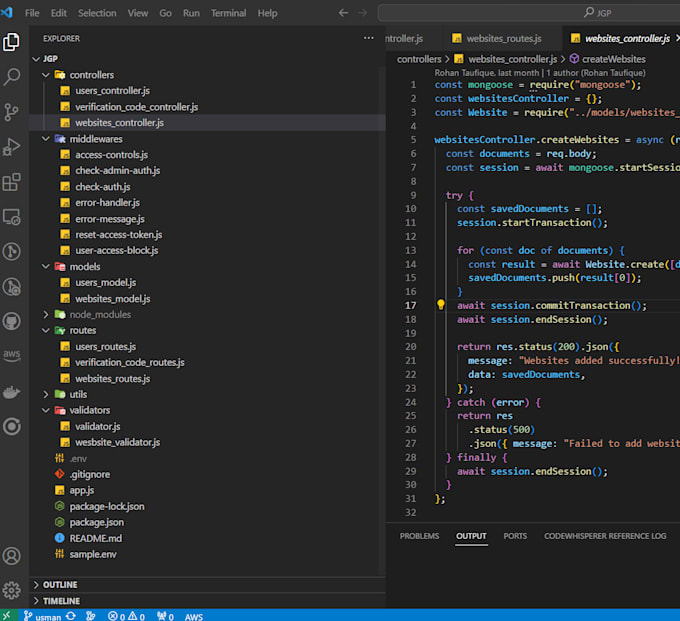Viewport: 680px width, 621px height.
Task: Click the Rohan Taufique author CodeLens
Action: click(539, 72)
